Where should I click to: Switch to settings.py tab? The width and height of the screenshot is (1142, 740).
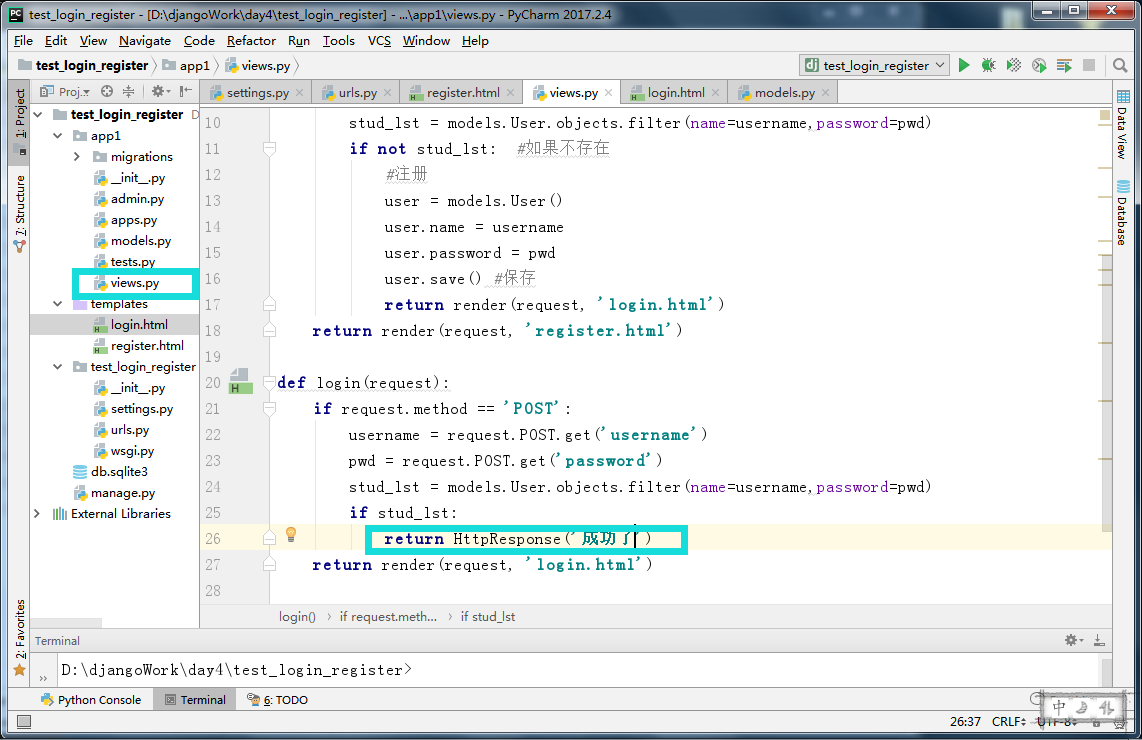click(257, 92)
